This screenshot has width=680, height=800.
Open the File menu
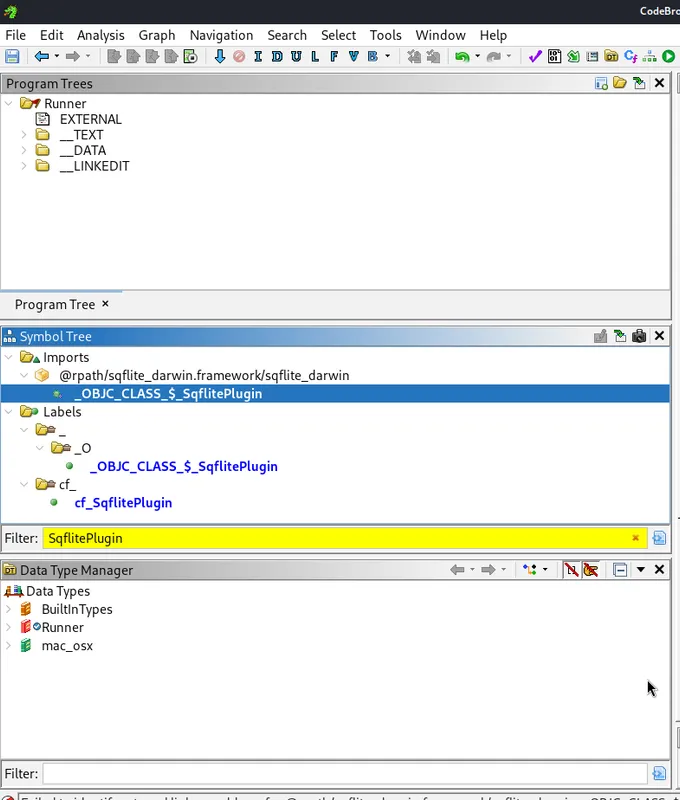15,35
